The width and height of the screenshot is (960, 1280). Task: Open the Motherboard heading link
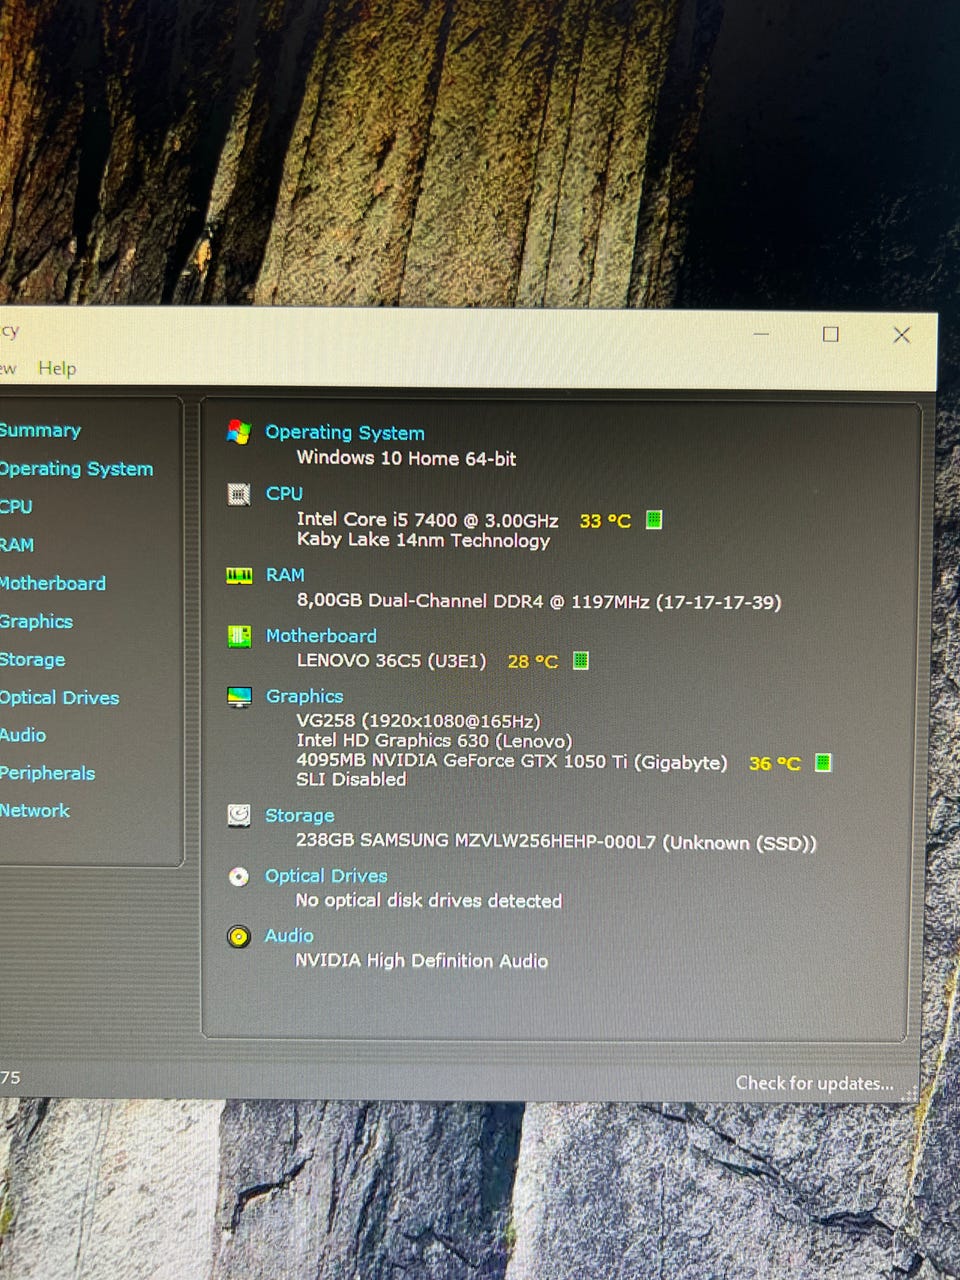click(x=321, y=636)
